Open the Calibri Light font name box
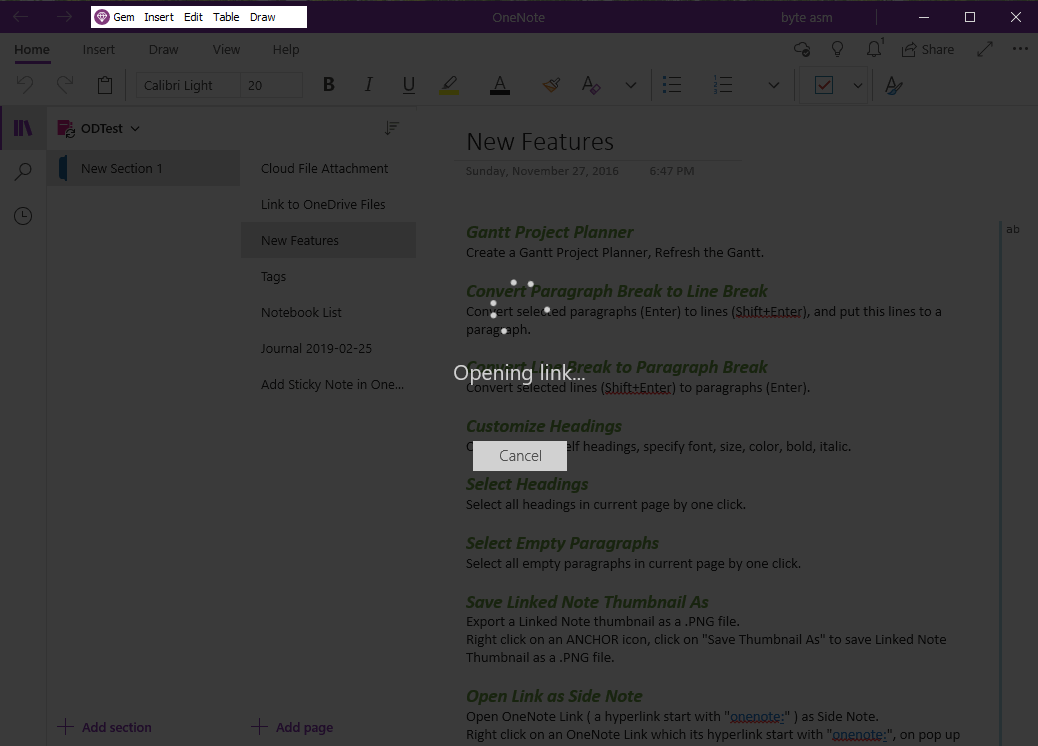Image resolution: width=1038 pixels, height=746 pixels. point(189,85)
